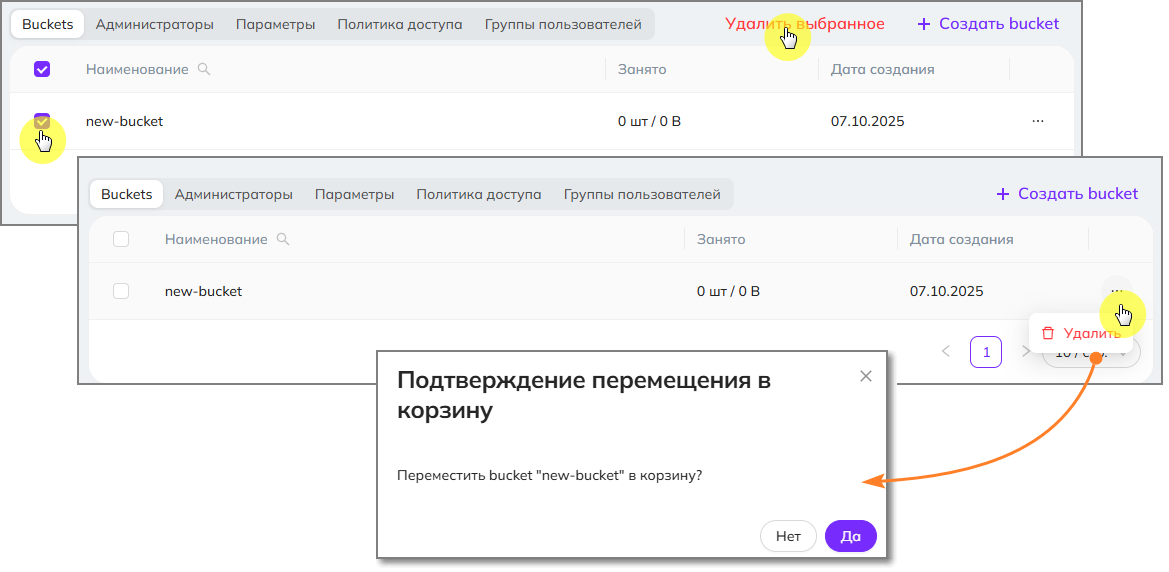Switch to Администраторы tab in top window
Screen dimensions: 1169x572
155,25
